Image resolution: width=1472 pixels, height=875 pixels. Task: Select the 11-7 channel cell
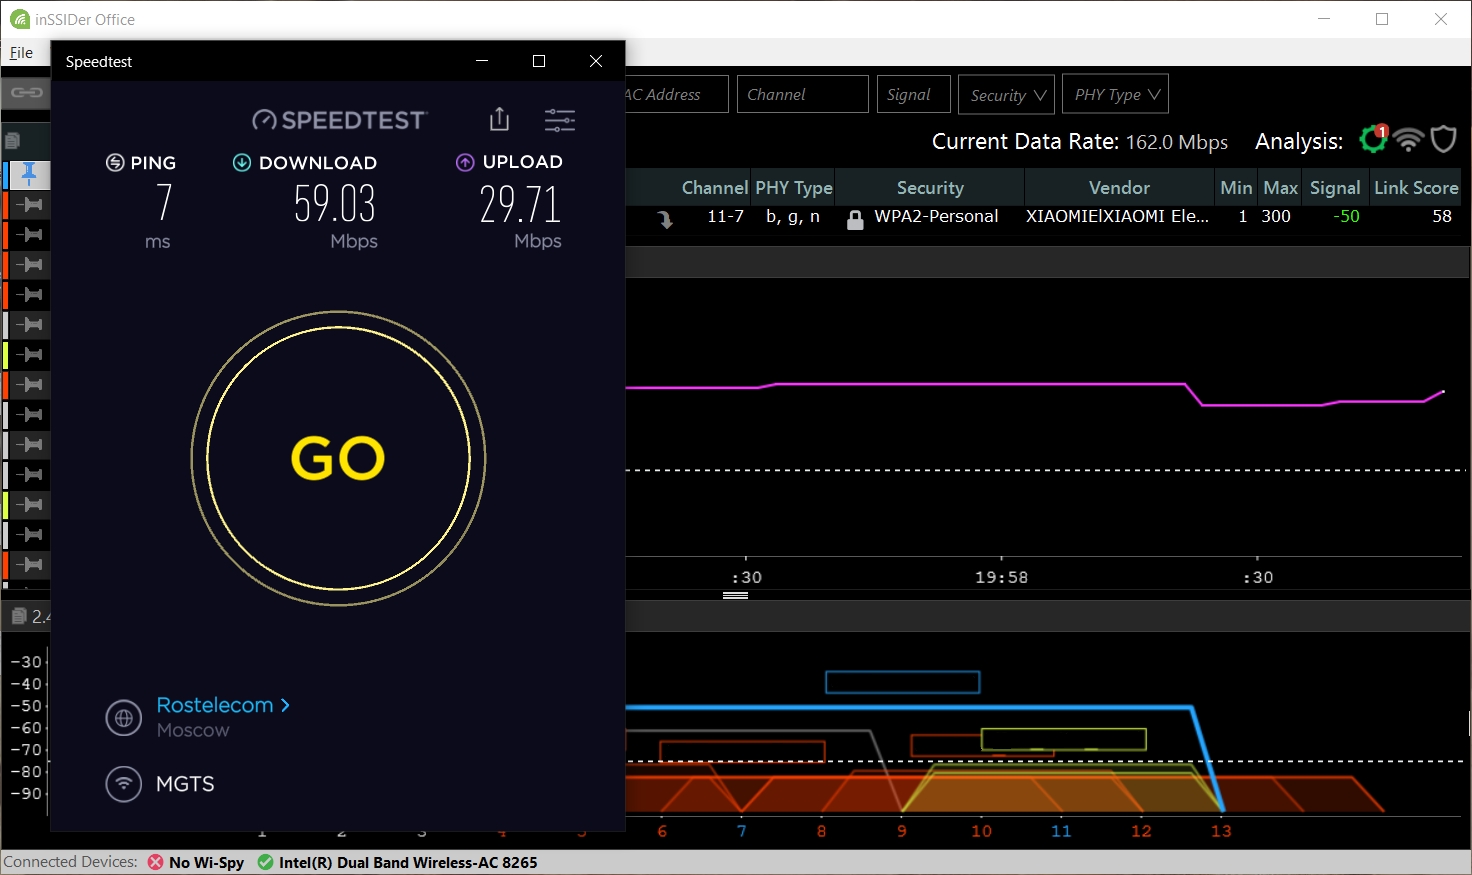pos(725,217)
